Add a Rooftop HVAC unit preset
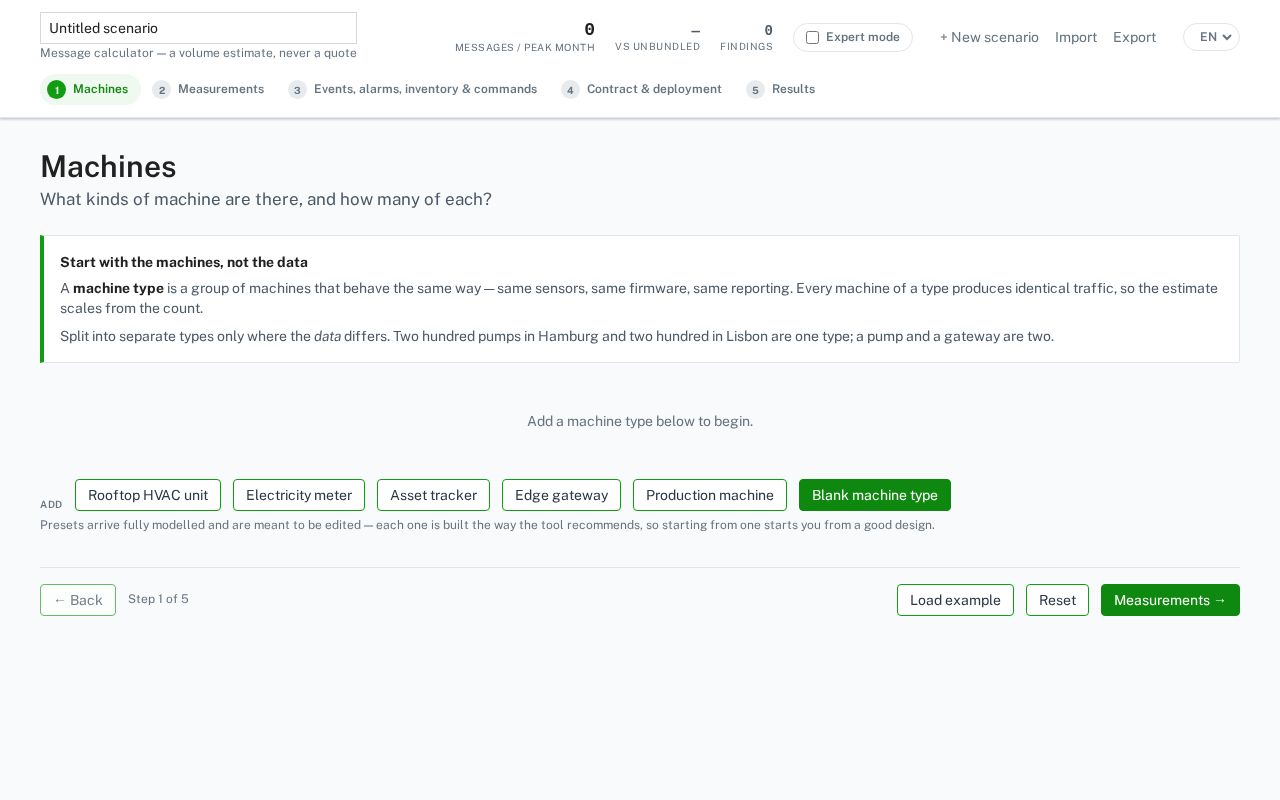 point(148,495)
